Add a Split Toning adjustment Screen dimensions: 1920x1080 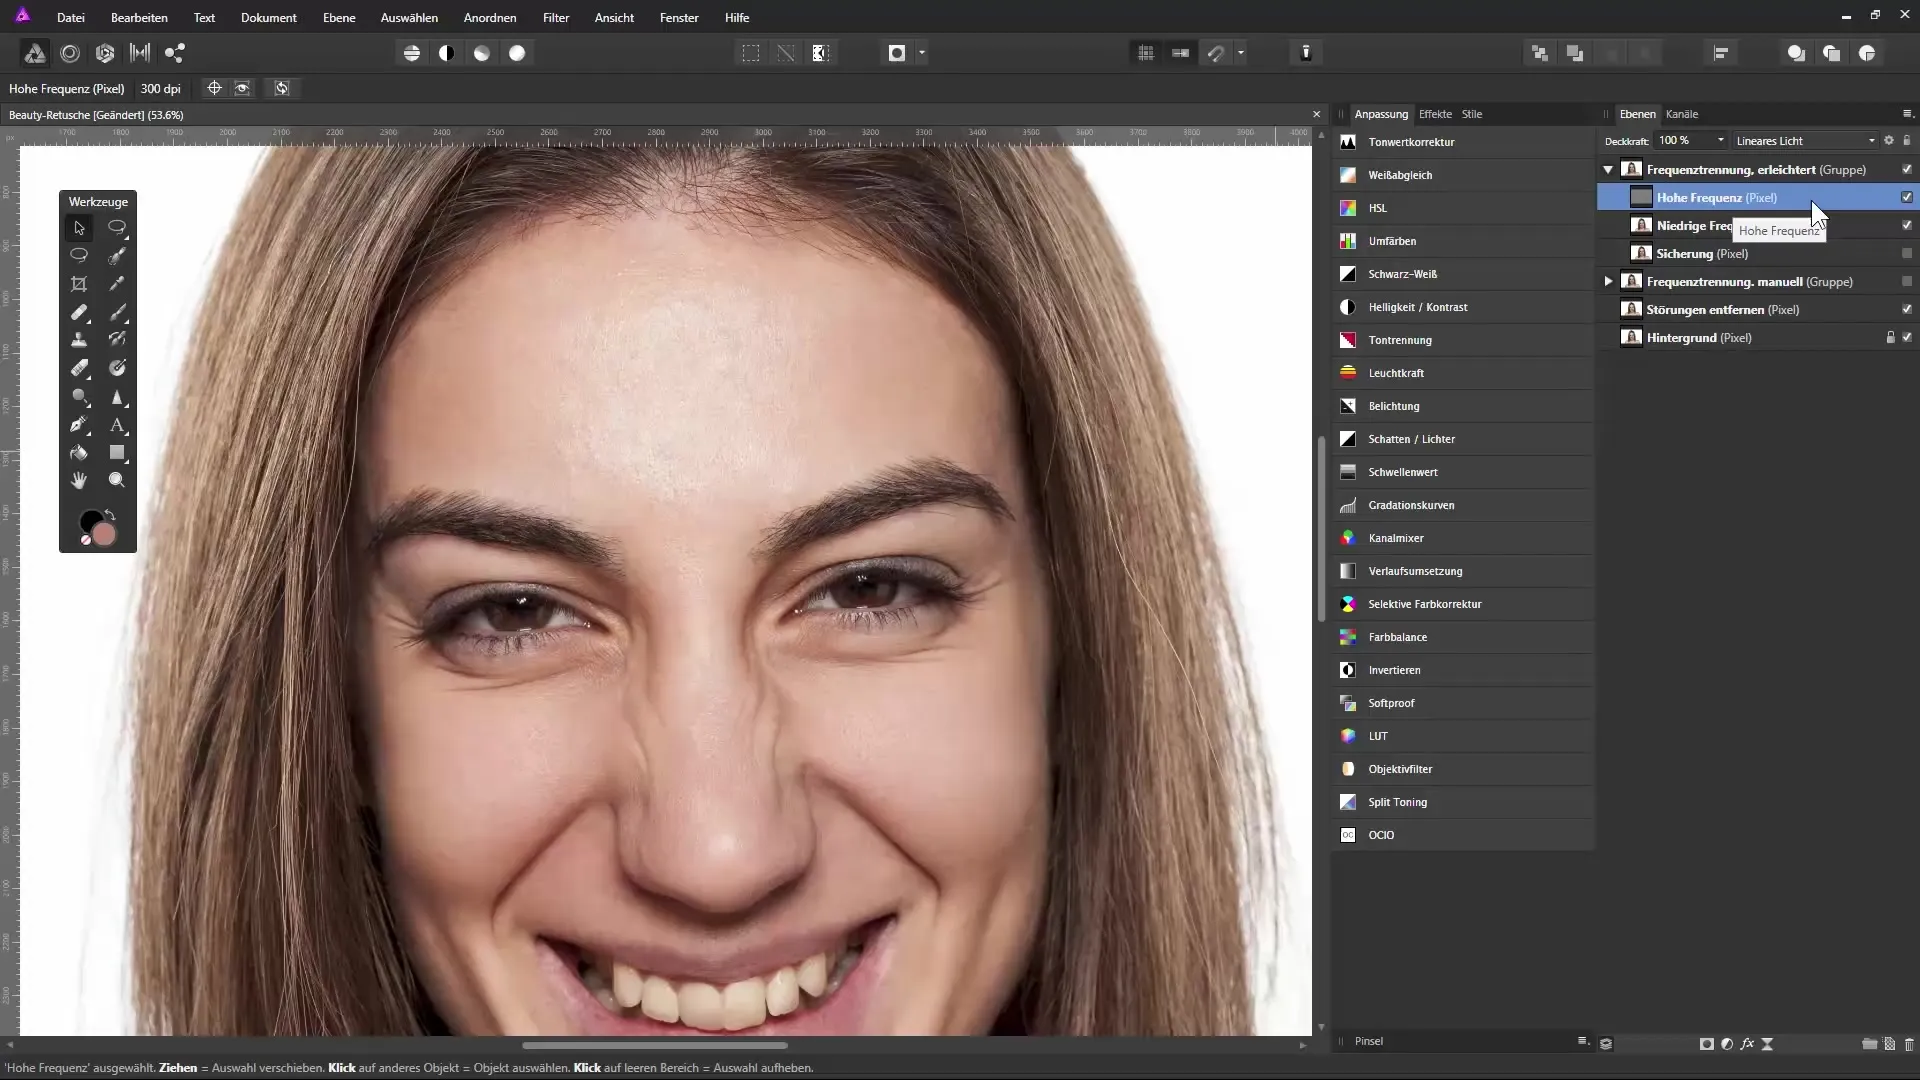[1462, 802]
